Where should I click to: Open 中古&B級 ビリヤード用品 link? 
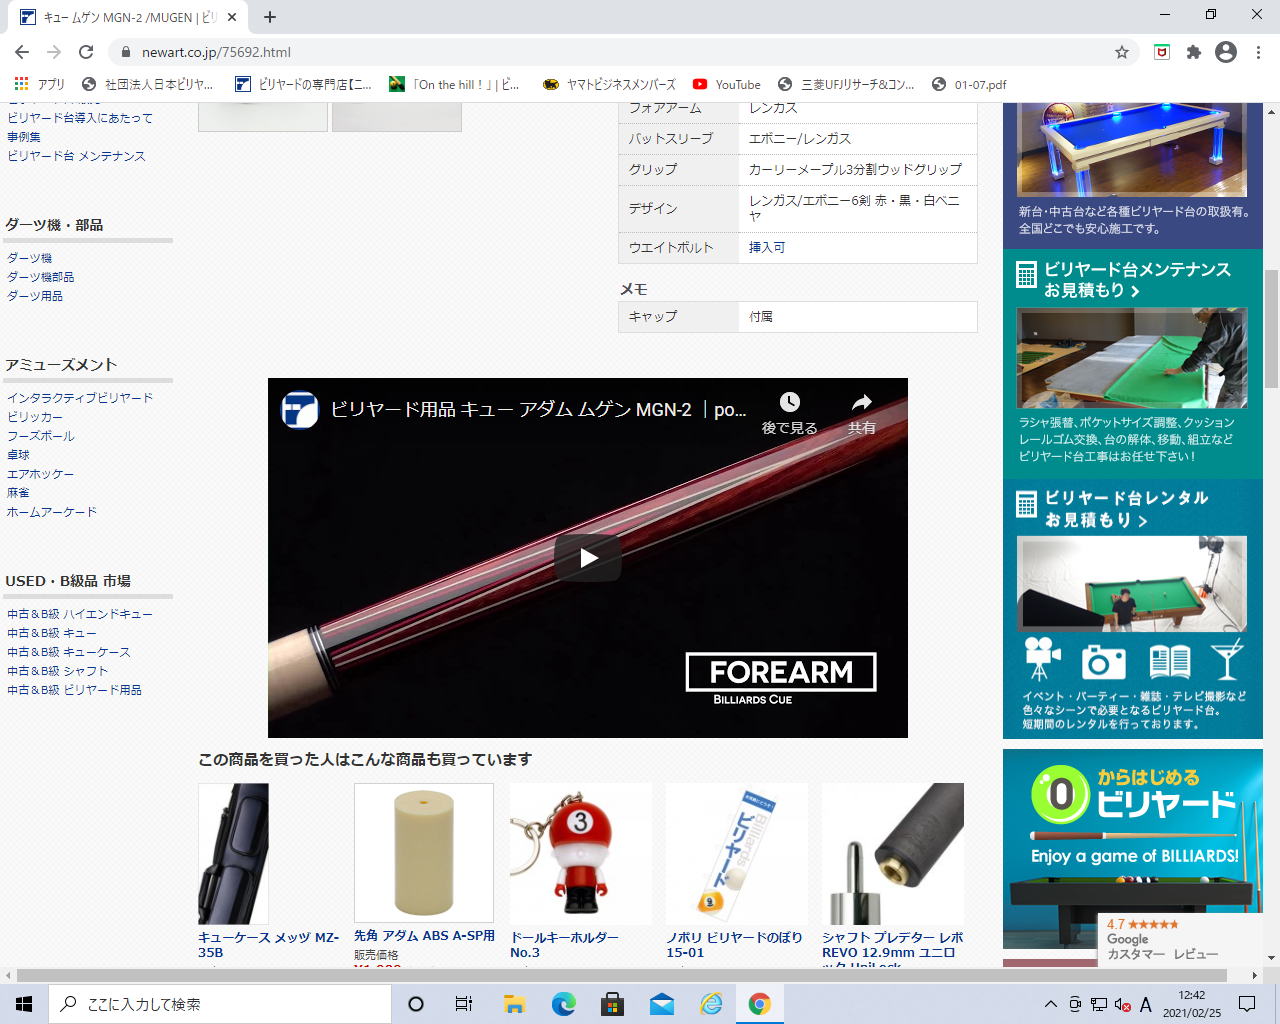pos(75,690)
